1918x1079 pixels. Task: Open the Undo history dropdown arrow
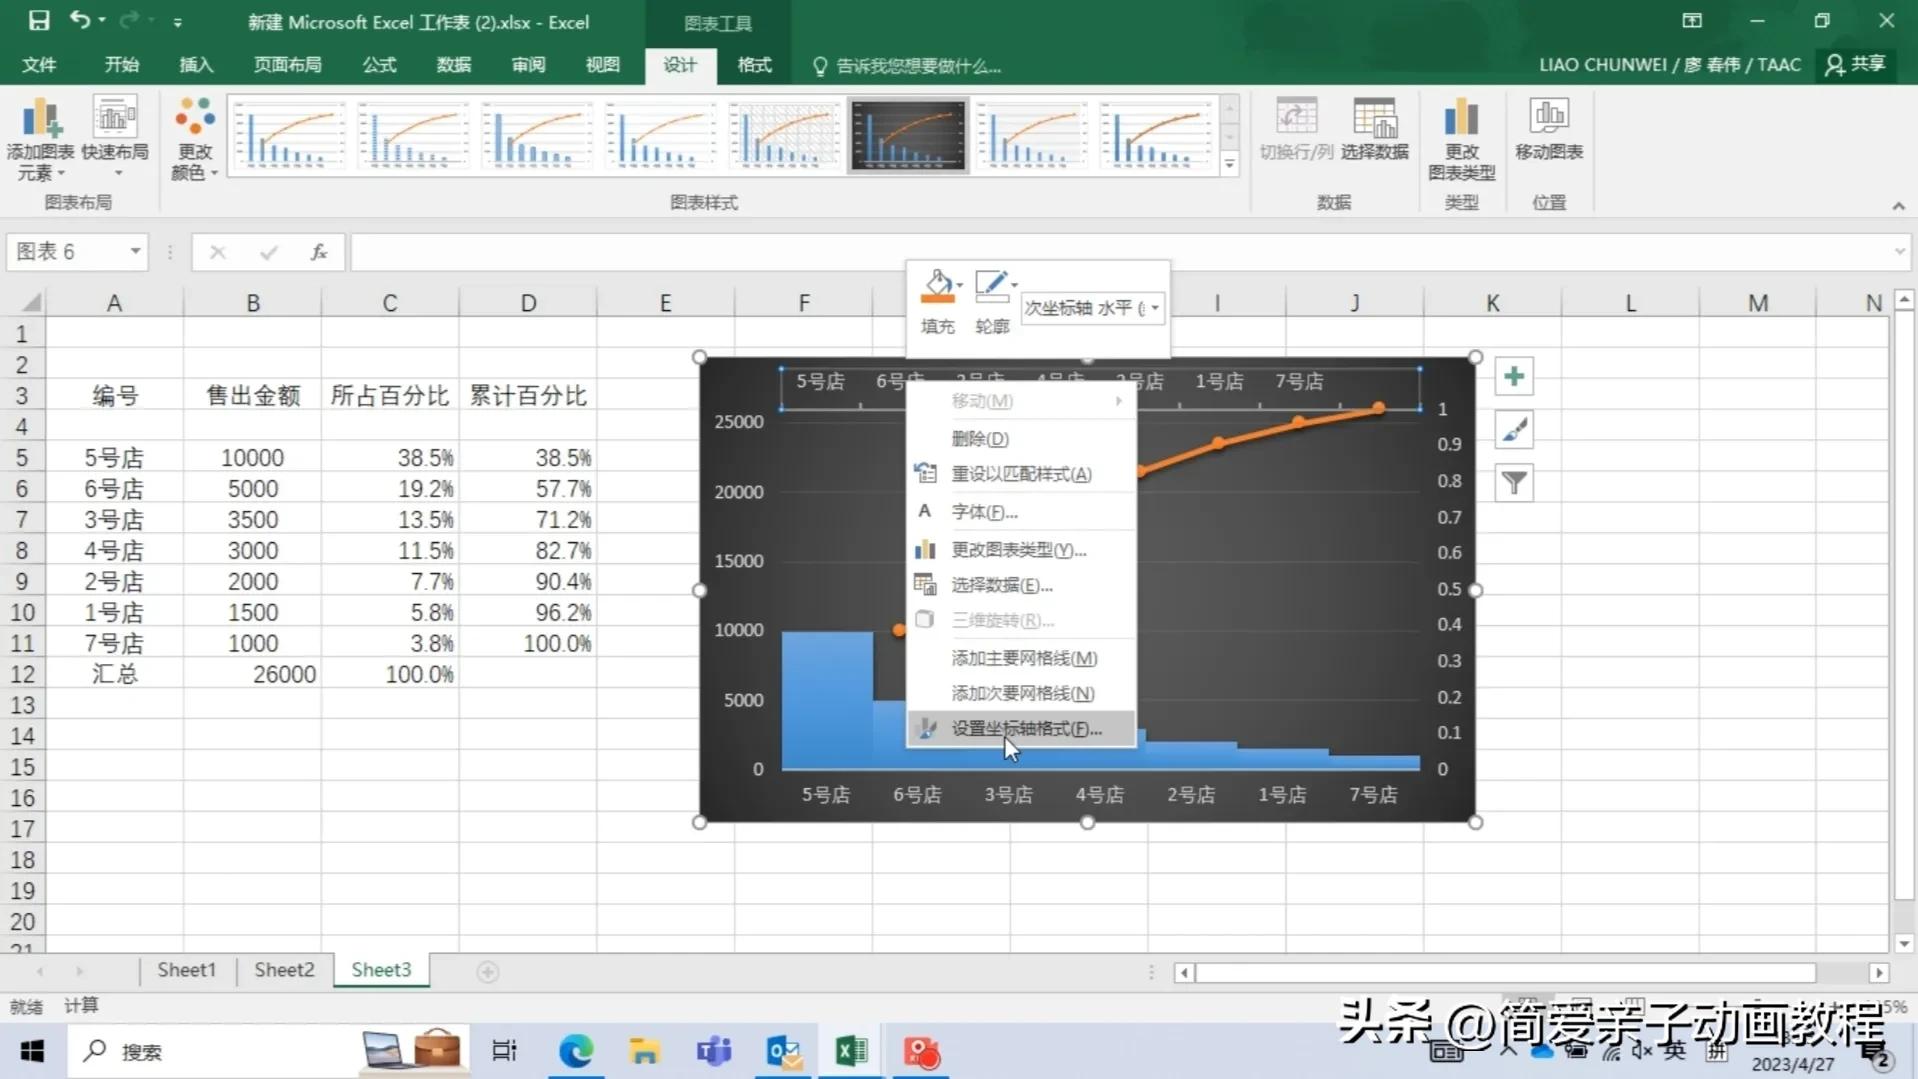pyautogui.click(x=102, y=21)
